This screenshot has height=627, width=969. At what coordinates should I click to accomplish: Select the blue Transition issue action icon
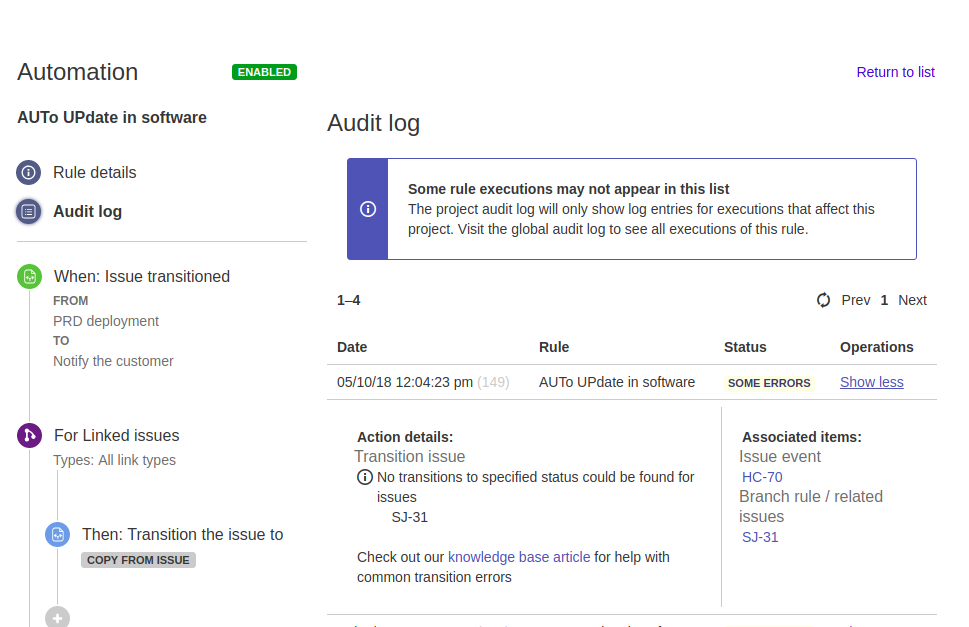[x=57, y=534]
